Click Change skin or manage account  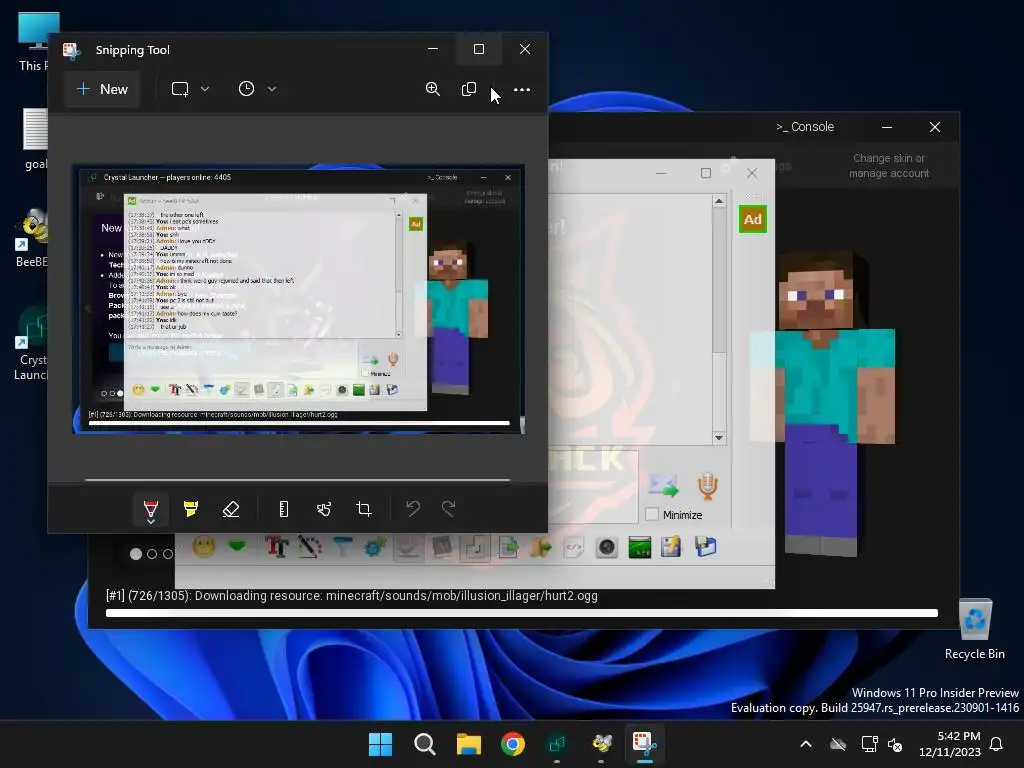889,166
